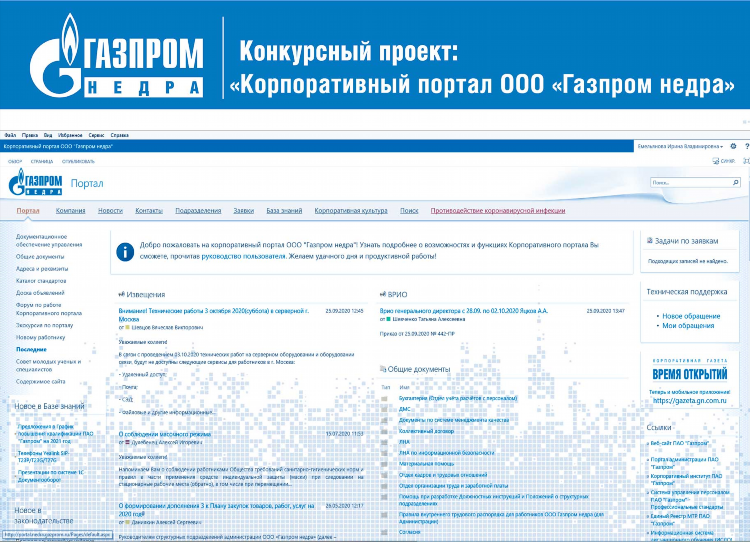Click the folder icon in the ДМС row
The height and width of the screenshot is (542, 750).
(x=384, y=409)
